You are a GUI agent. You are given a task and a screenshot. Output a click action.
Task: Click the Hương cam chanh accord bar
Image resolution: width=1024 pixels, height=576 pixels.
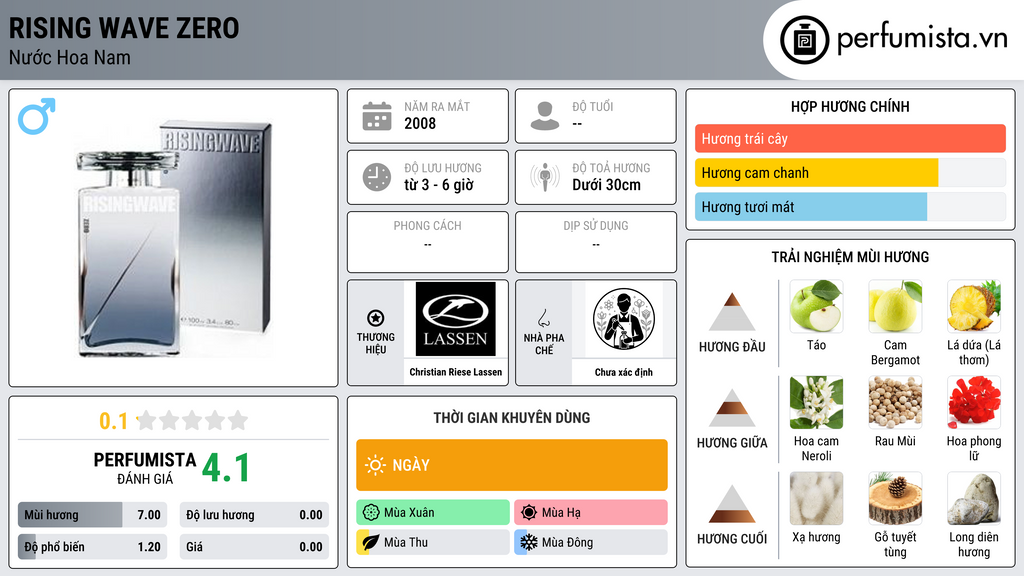click(x=850, y=172)
